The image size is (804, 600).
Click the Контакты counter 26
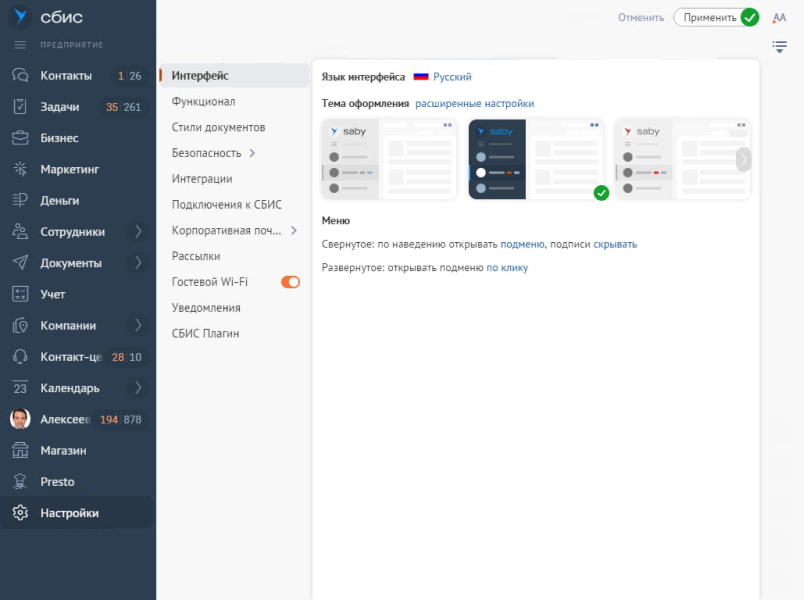pyautogui.click(x=135, y=76)
